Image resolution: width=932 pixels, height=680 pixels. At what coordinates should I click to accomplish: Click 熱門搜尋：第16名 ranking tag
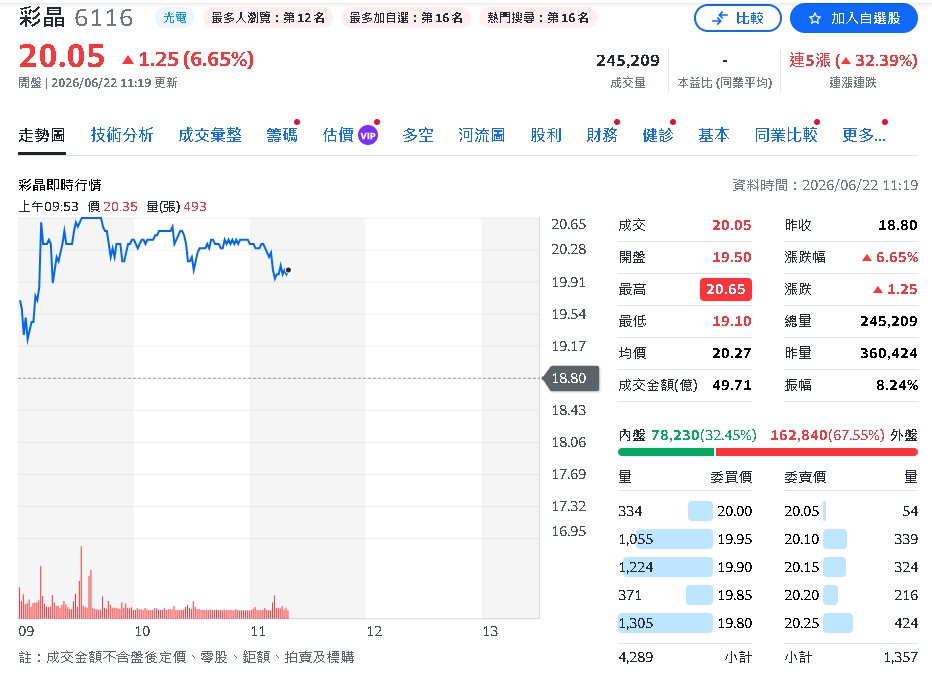[537, 18]
